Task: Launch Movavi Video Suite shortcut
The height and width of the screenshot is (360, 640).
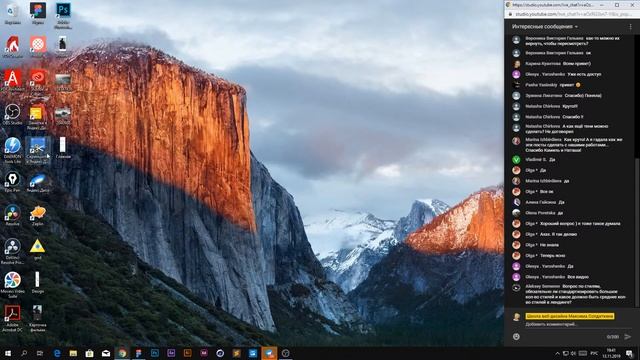Action: [x=13, y=285]
